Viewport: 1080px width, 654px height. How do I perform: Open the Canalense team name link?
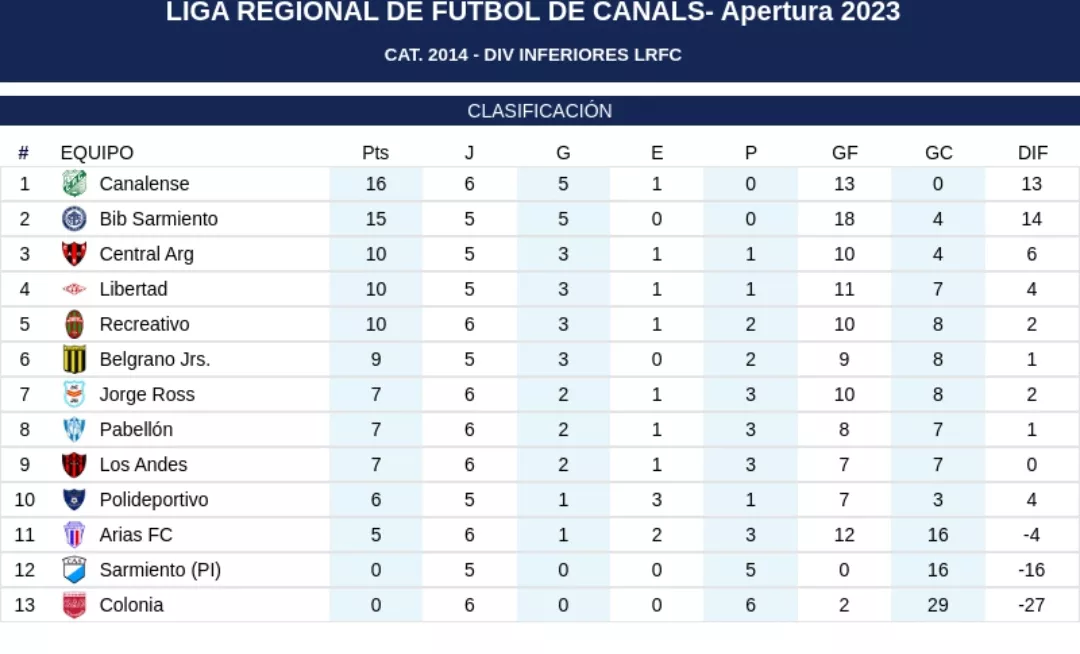144,184
